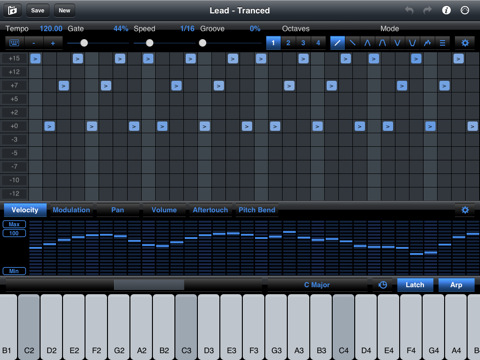
Task: Open the sequencer grid settings gear
Action: point(465,43)
